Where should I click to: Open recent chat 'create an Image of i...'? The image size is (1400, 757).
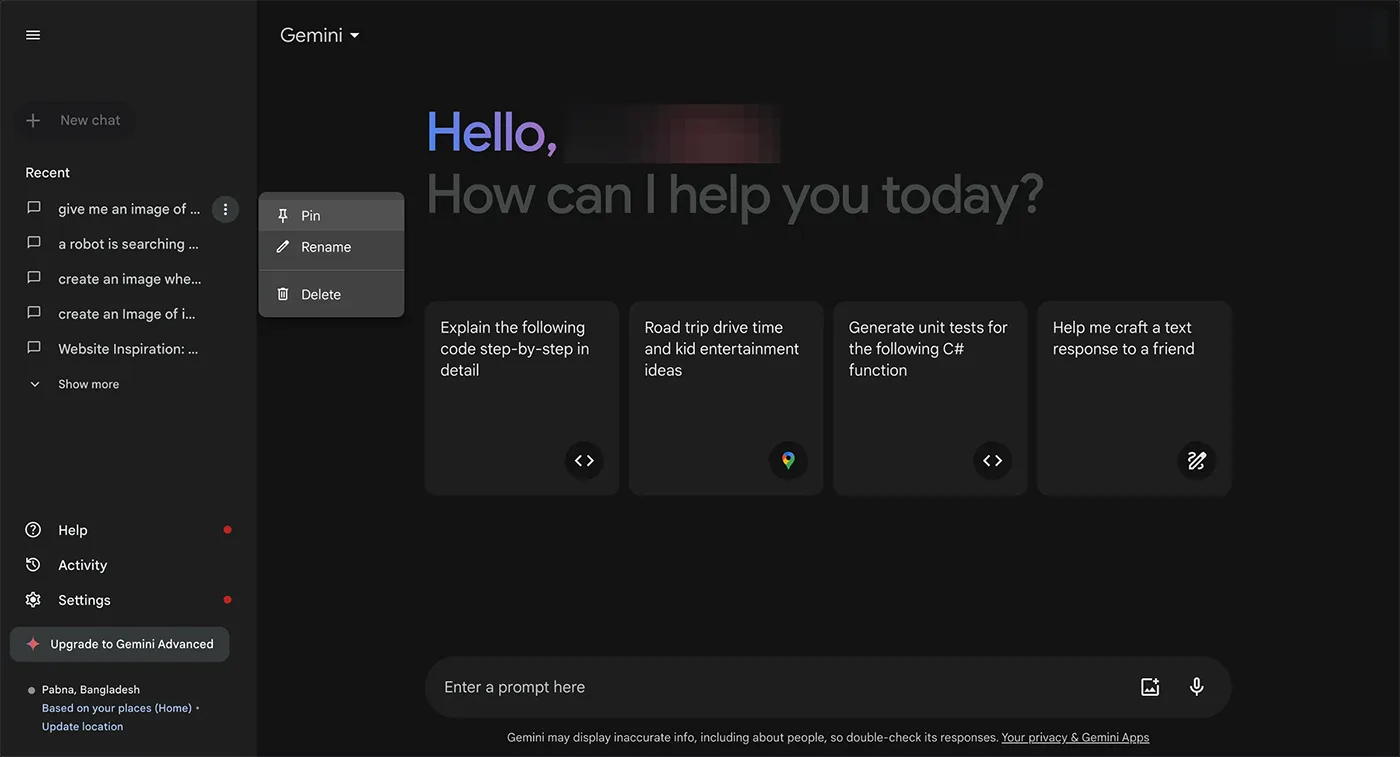(127, 314)
